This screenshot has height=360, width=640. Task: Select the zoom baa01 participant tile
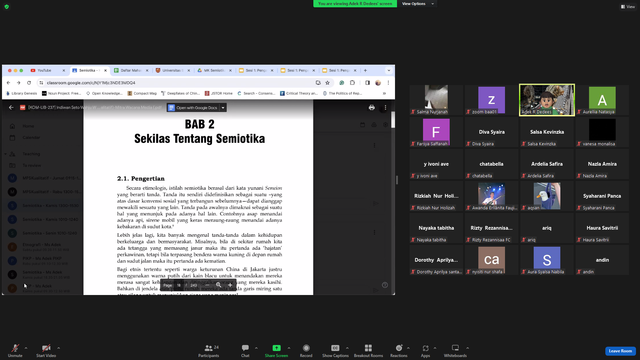click(x=491, y=100)
